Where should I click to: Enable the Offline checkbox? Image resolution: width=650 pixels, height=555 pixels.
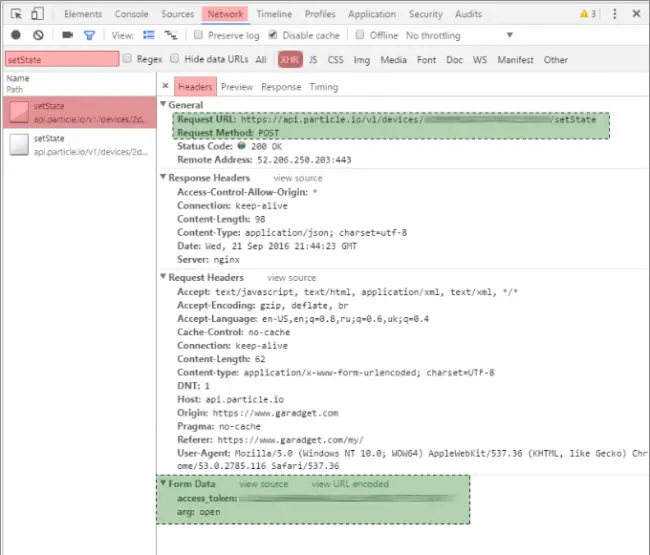[360, 35]
